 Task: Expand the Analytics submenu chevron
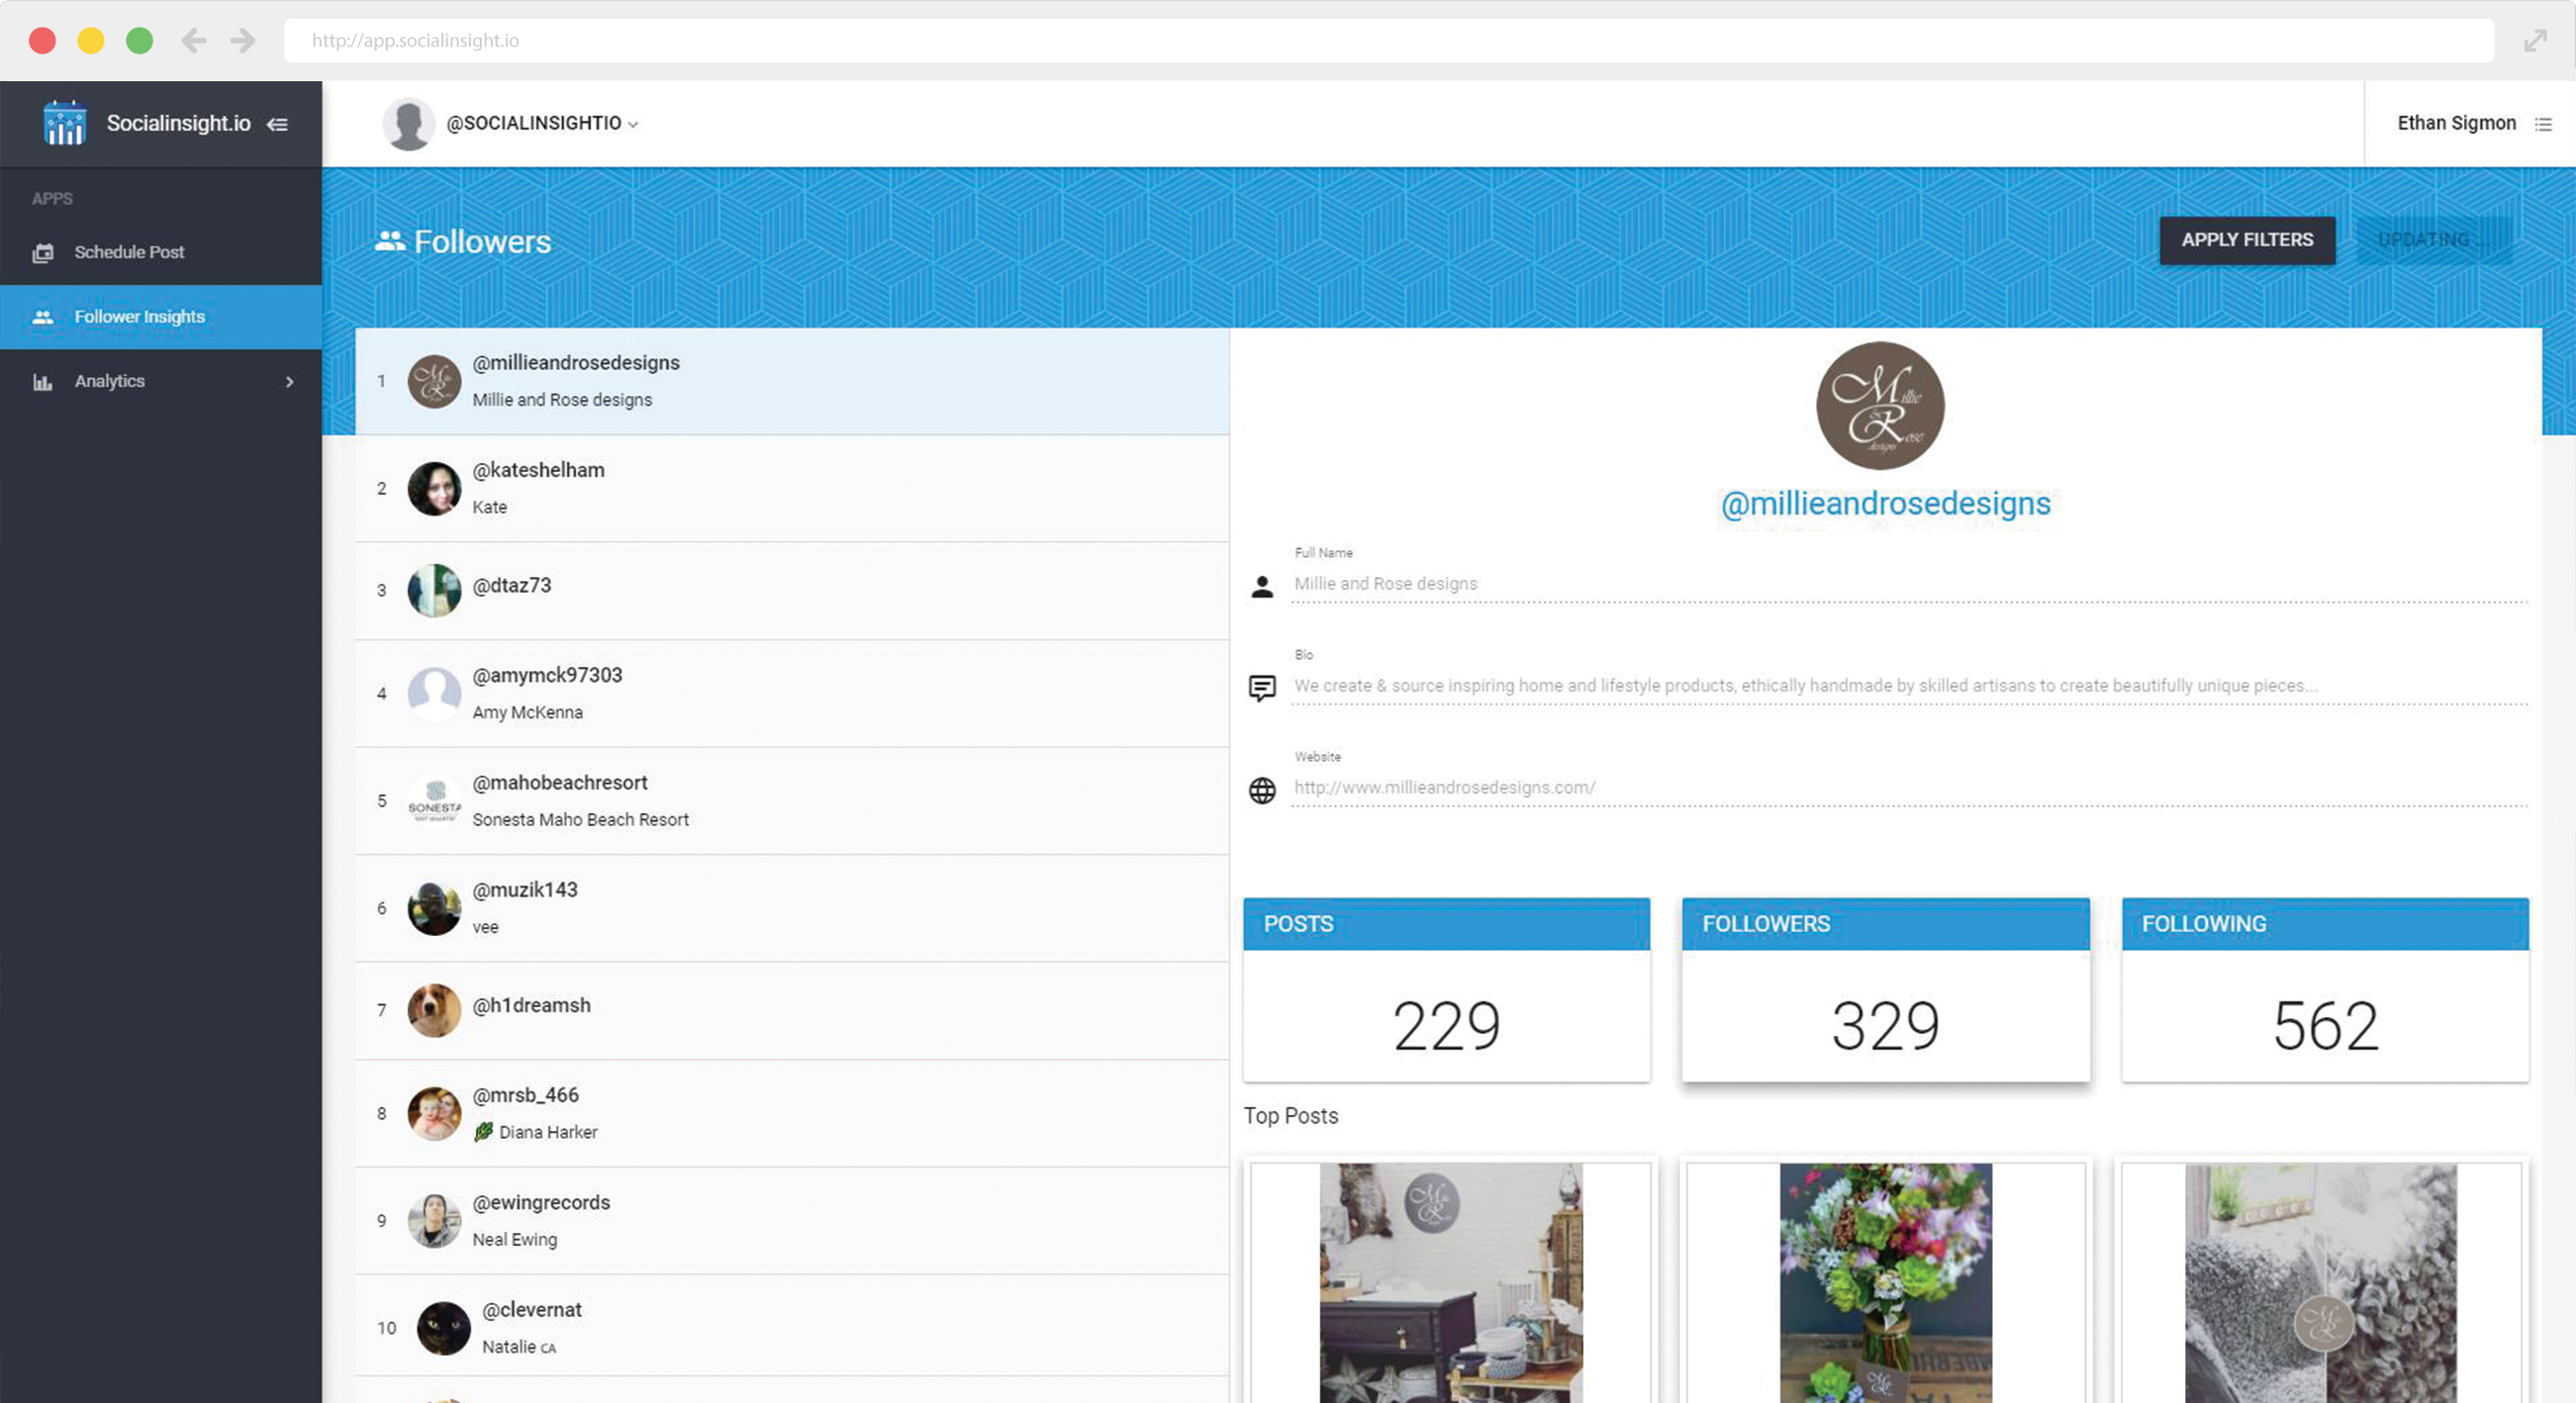pyautogui.click(x=289, y=381)
